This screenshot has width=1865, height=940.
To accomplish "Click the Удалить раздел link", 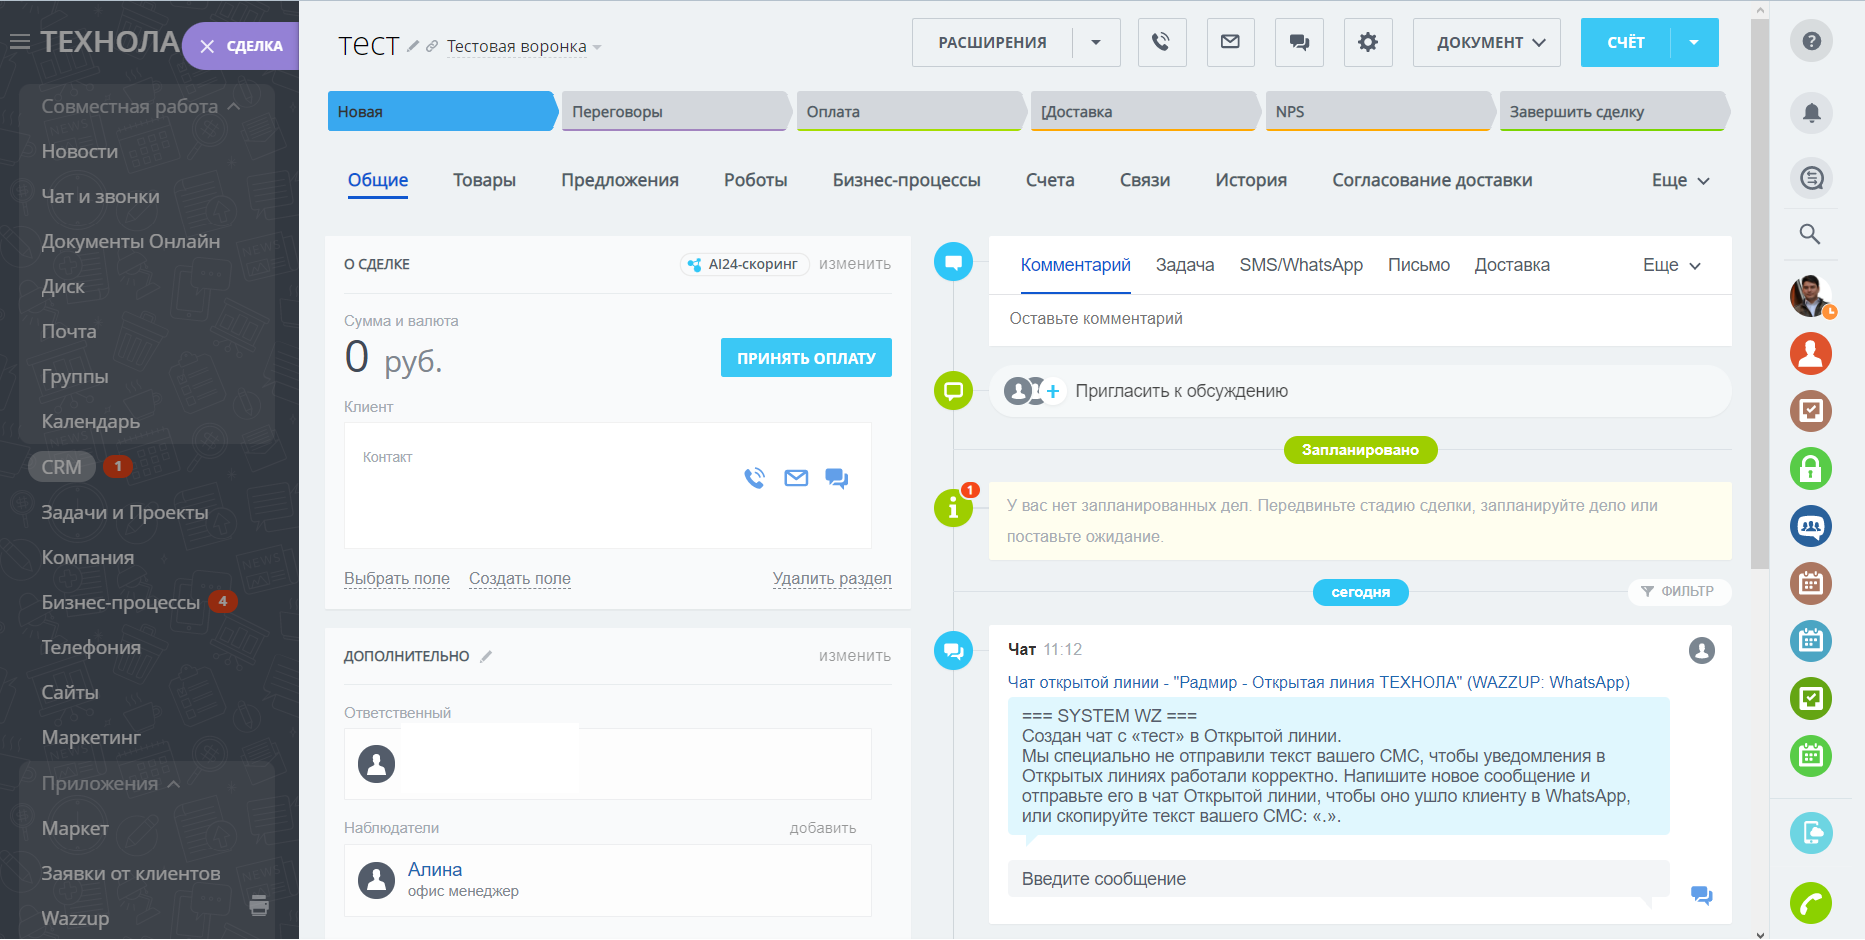I will (x=831, y=578).
